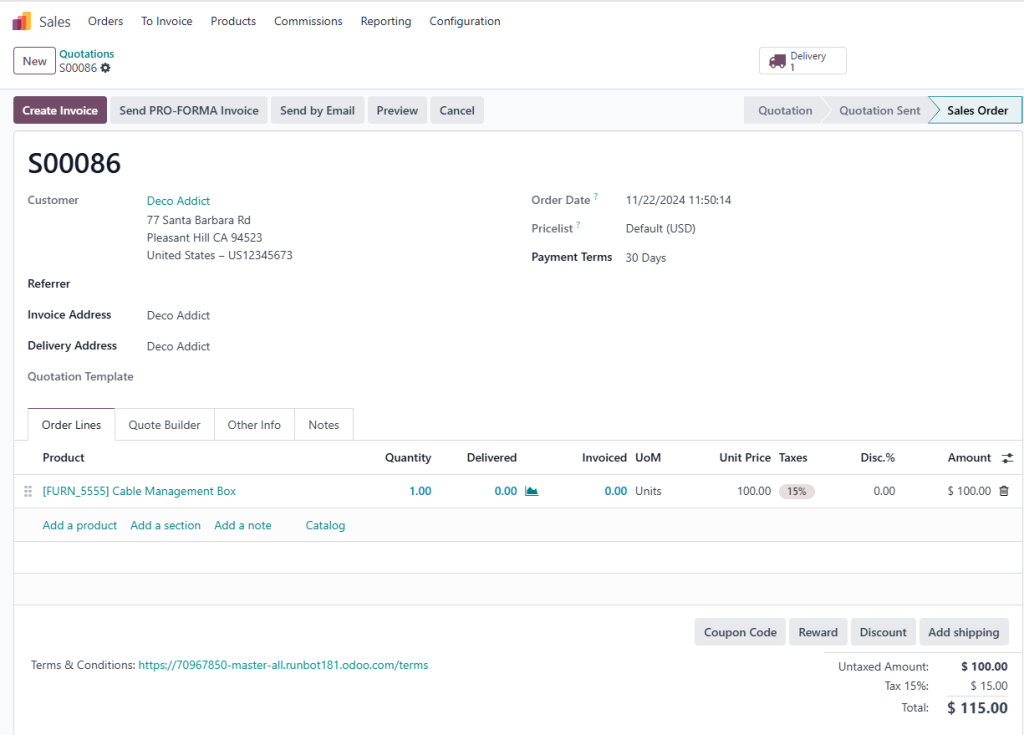The height and width of the screenshot is (735, 1024).
Task: Click the Untaxed Amount $ 100.00 value
Action: coord(984,666)
